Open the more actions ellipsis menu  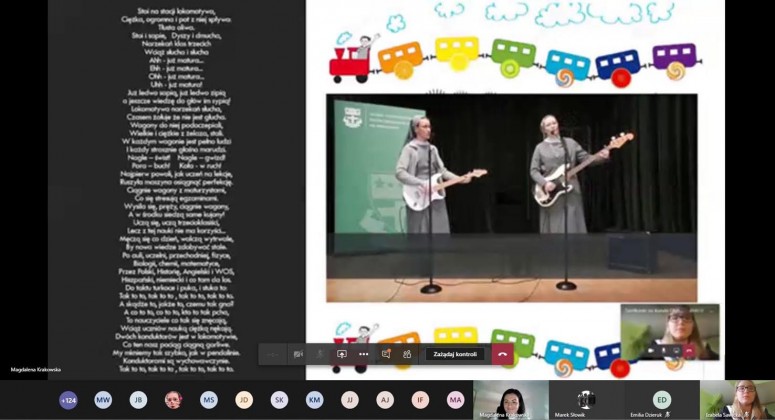click(364, 354)
